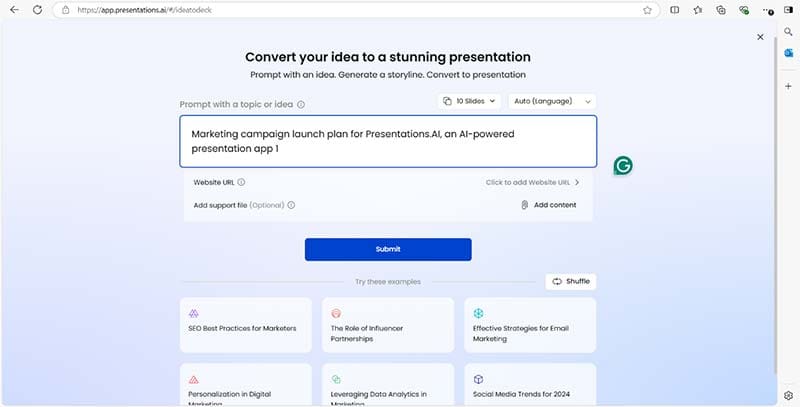
Task: Open the split screen browser icon
Action: 674,10
